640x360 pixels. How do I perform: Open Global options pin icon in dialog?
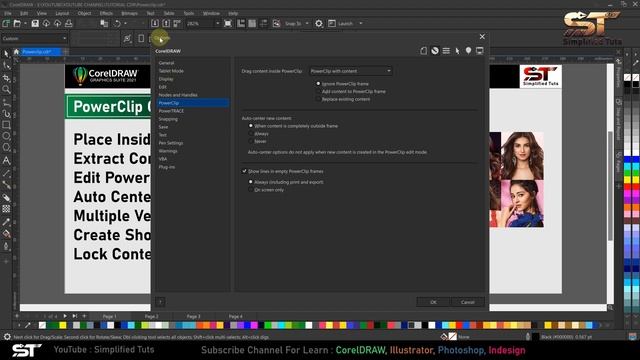[x=468, y=51]
